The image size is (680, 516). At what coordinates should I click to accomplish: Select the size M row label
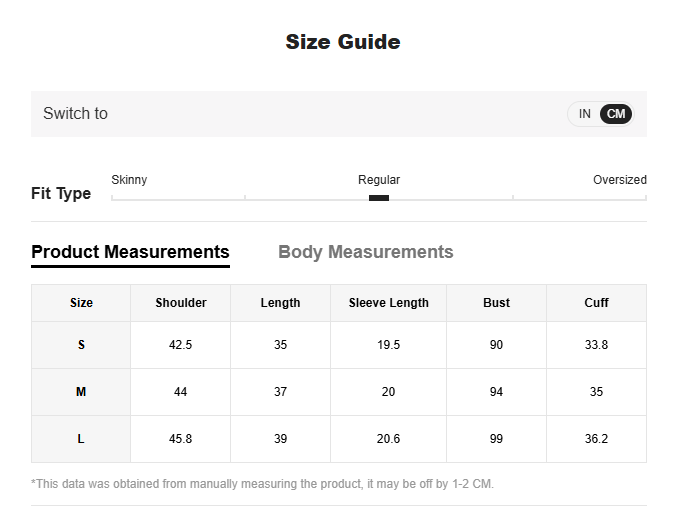pos(81,392)
